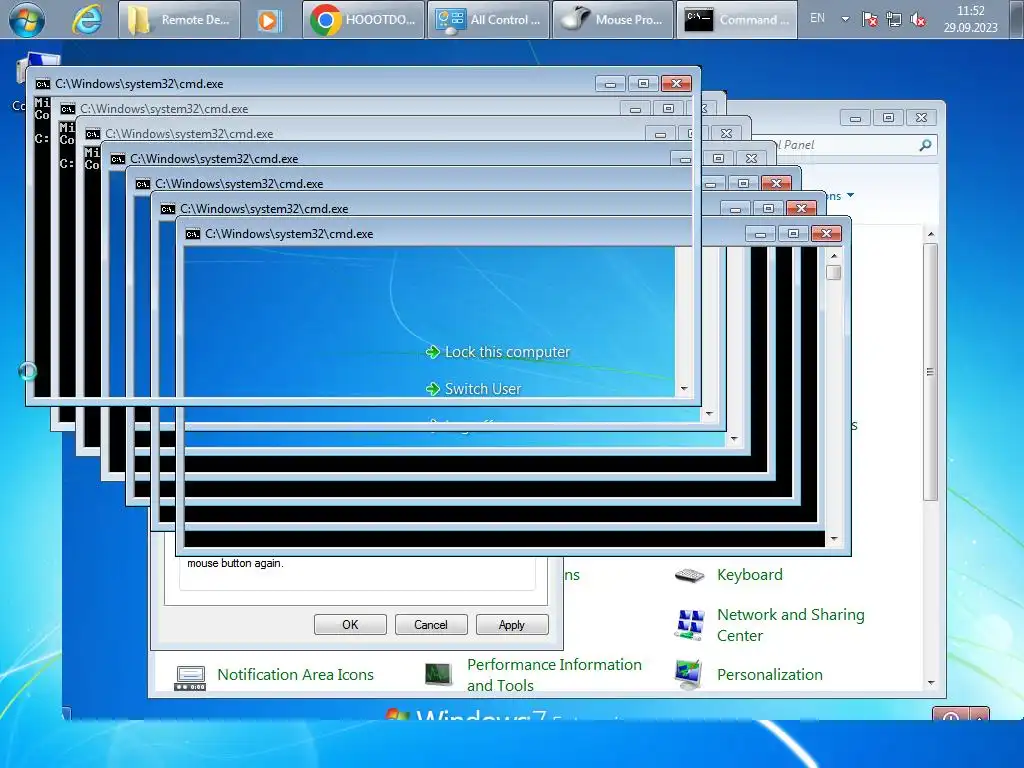Image resolution: width=1024 pixels, height=768 pixels.
Task: Switch to All Control Panel taskbar button
Action: click(488, 20)
